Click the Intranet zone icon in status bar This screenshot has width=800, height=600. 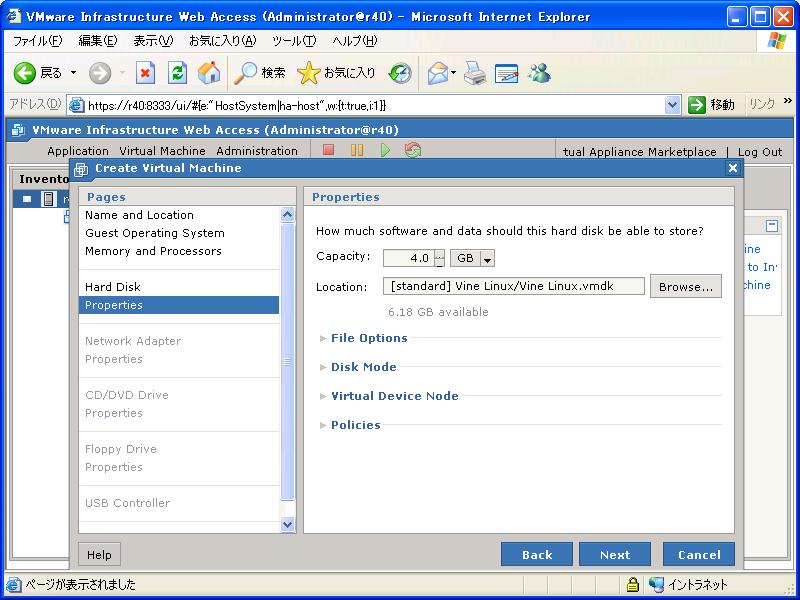[x=657, y=584]
